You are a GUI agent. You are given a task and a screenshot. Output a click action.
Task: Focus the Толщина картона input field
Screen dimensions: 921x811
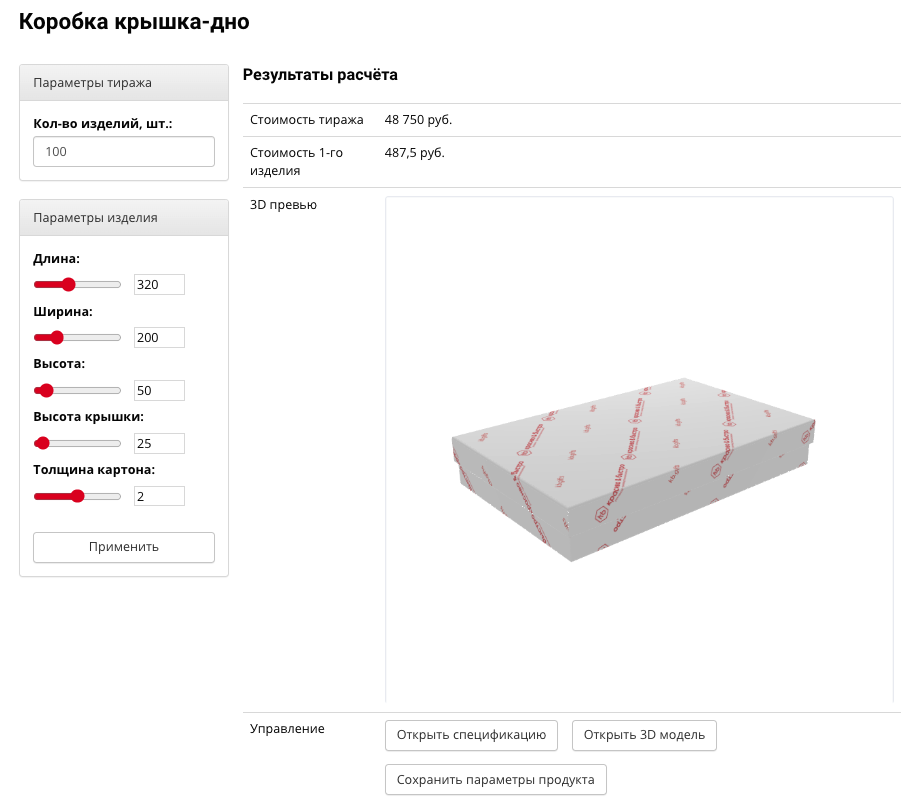click(159, 496)
